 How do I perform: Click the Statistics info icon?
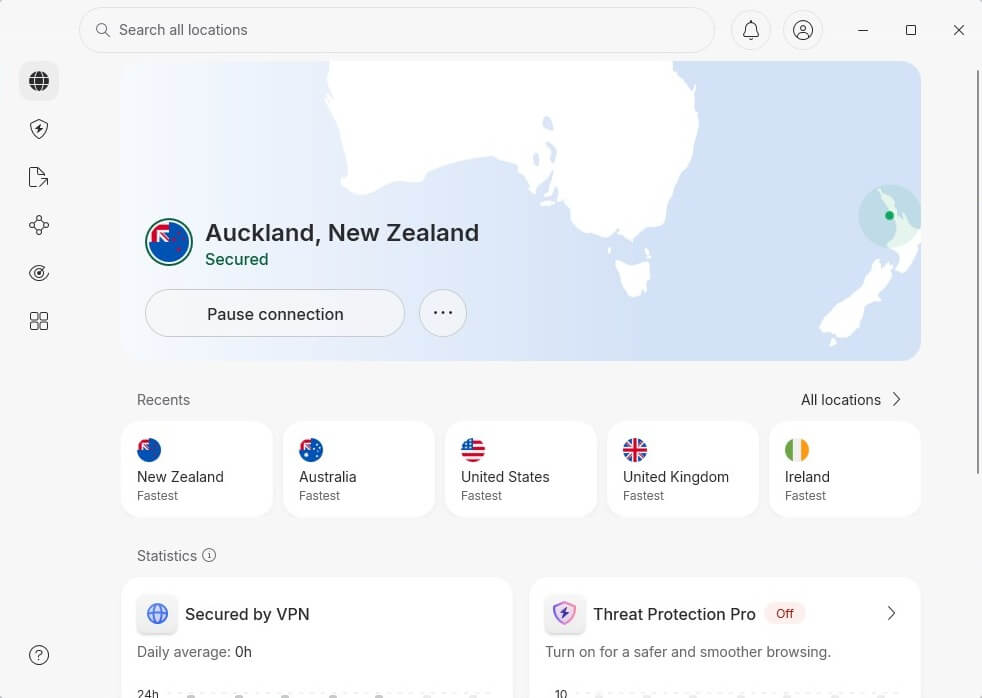coord(209,555)
